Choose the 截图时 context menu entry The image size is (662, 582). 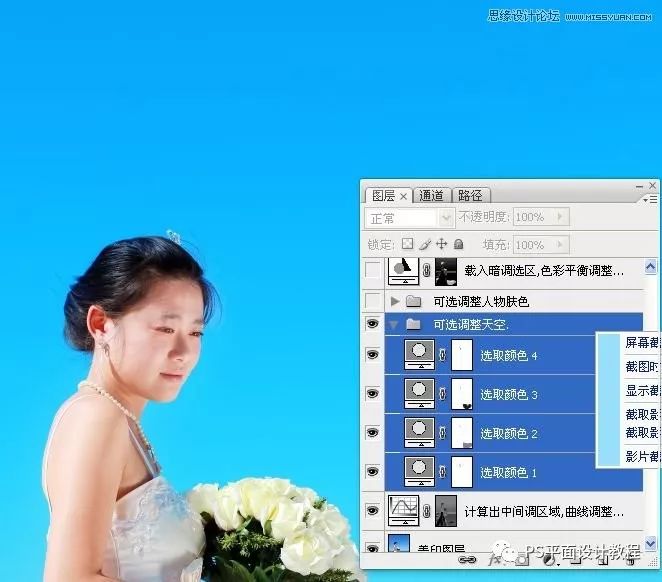coord(642,366)
